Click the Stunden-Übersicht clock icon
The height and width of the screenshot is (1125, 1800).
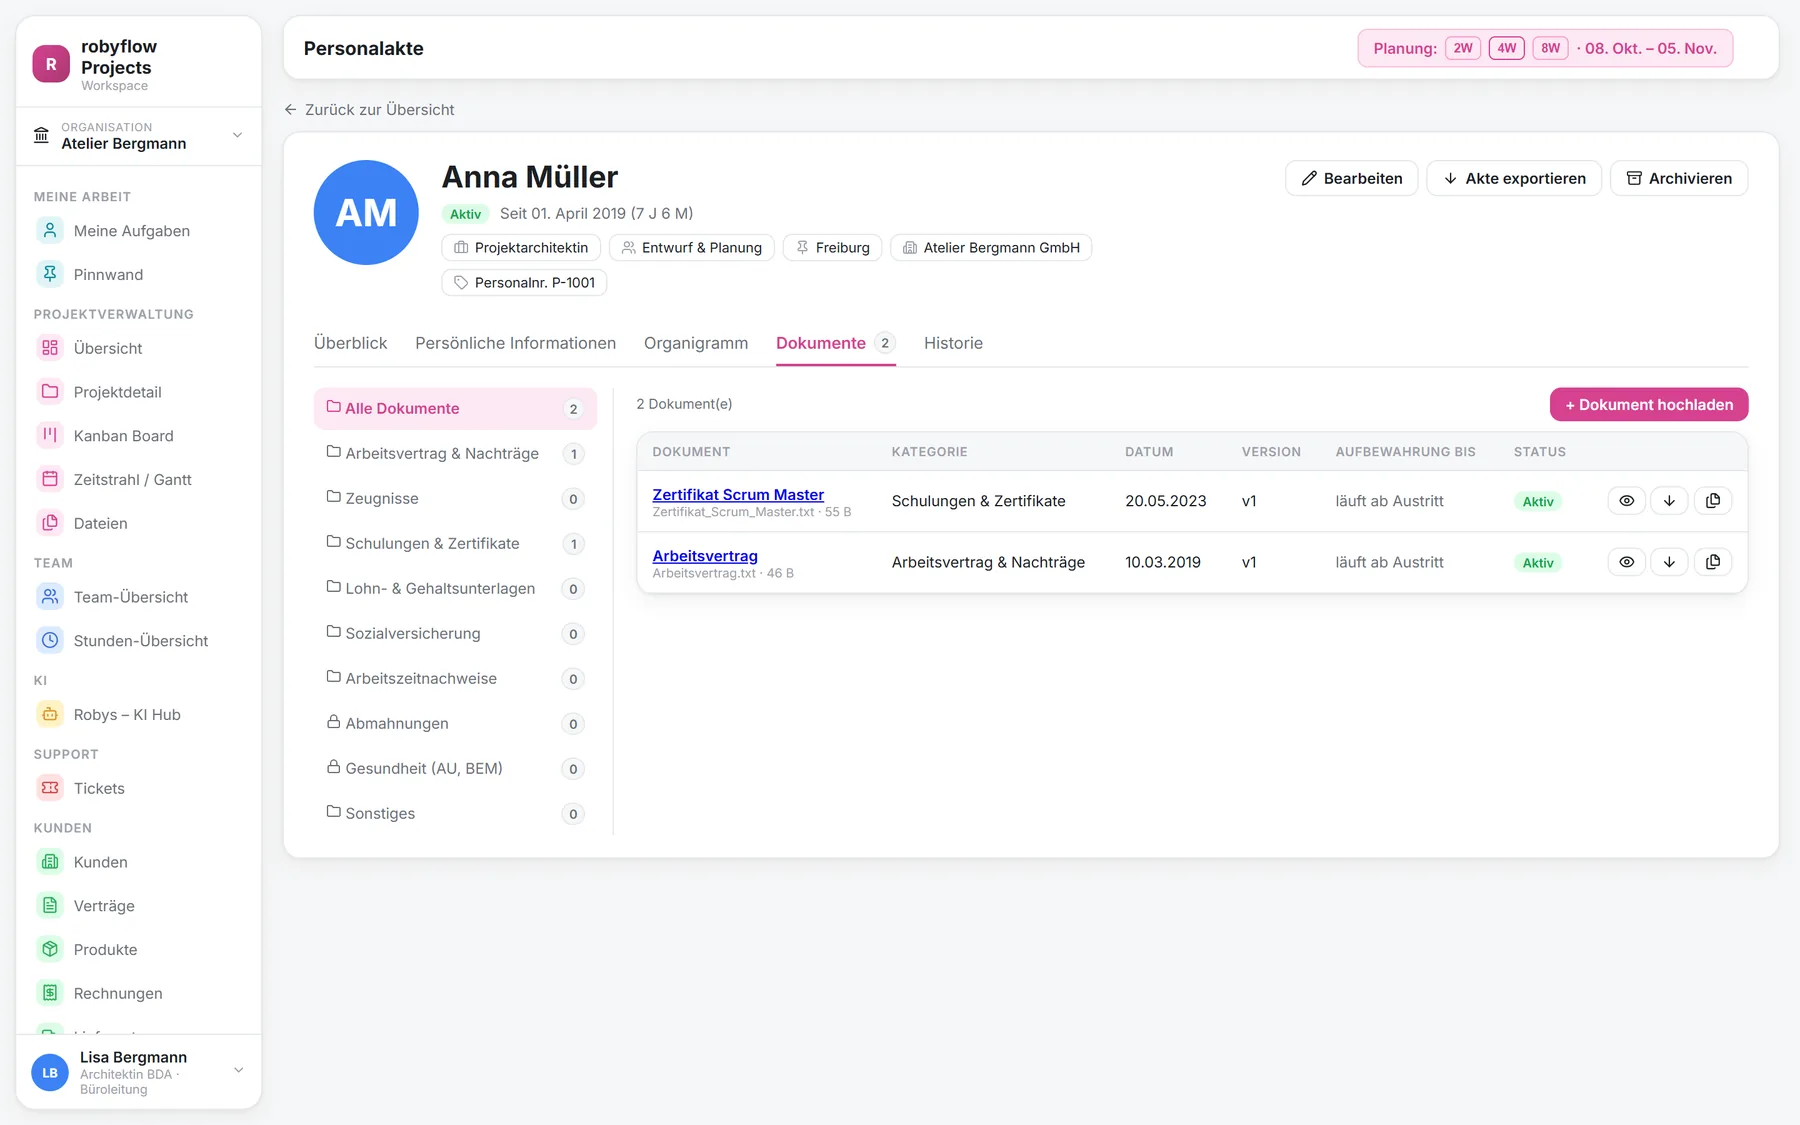[50, 640]
